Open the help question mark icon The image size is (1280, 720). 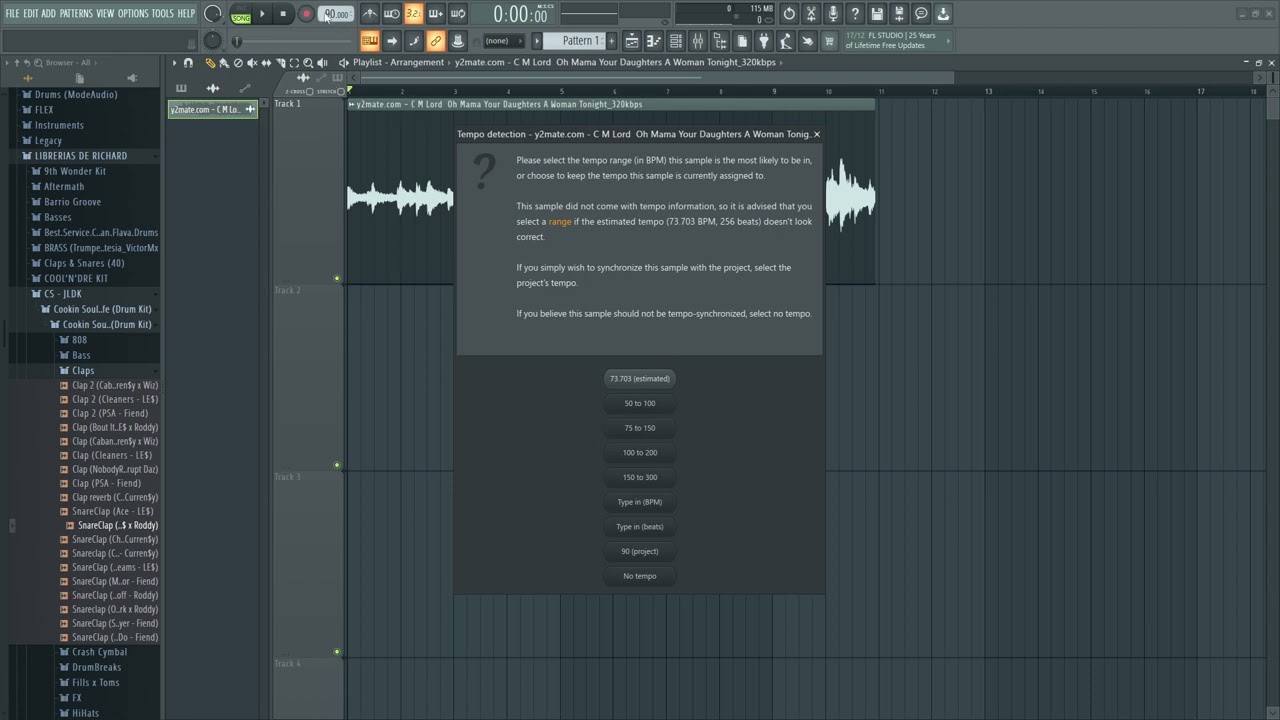tap(855, 14)
